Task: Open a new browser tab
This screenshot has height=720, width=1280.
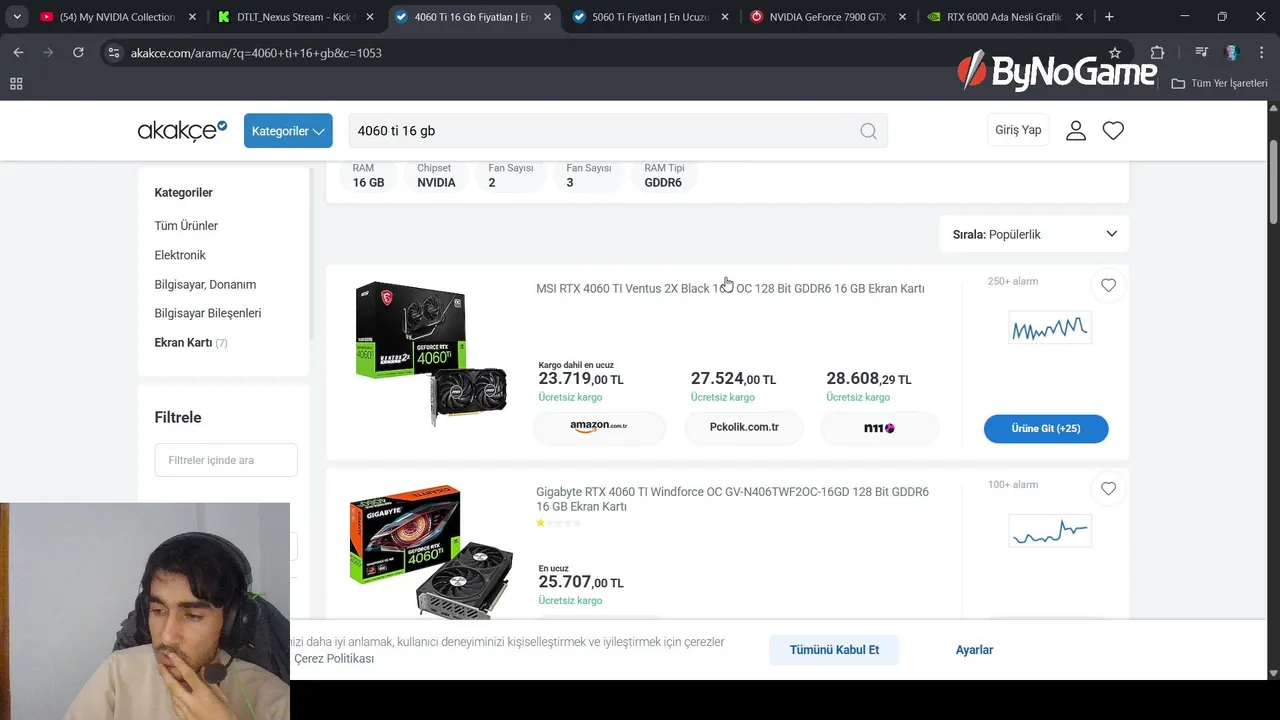Action: coord(1109,17)
